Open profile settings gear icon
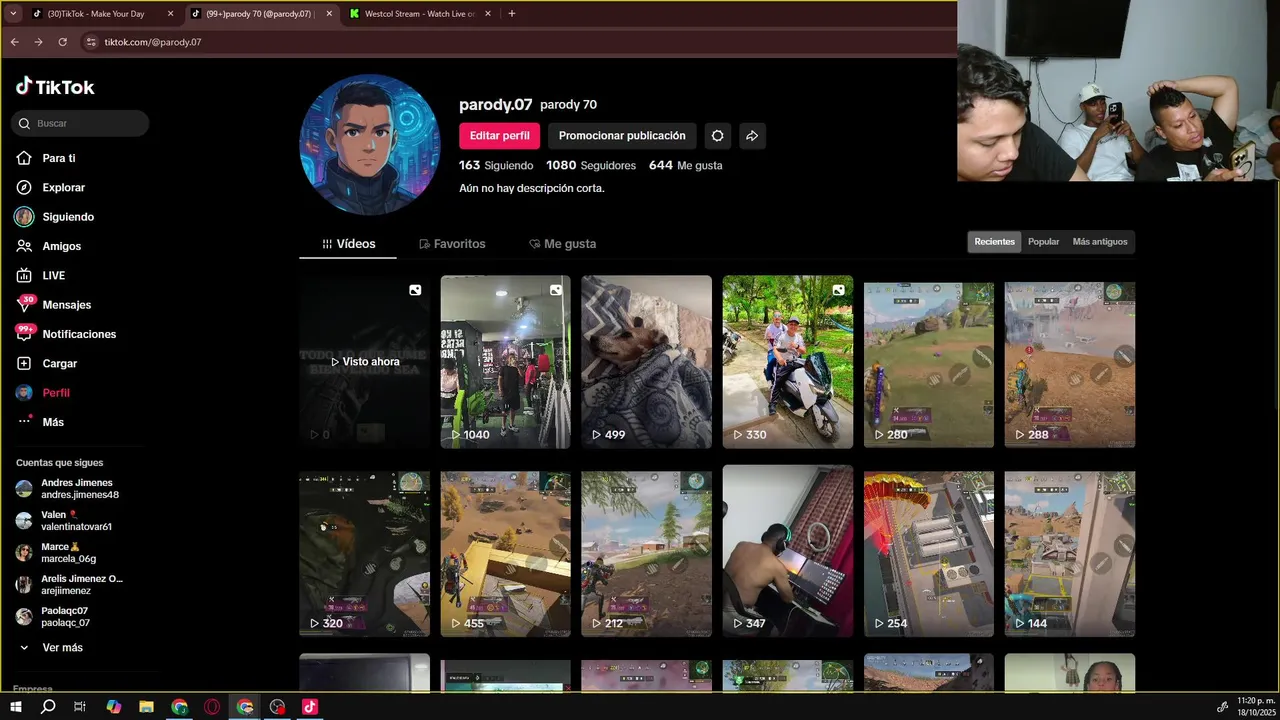 (717, 136)
